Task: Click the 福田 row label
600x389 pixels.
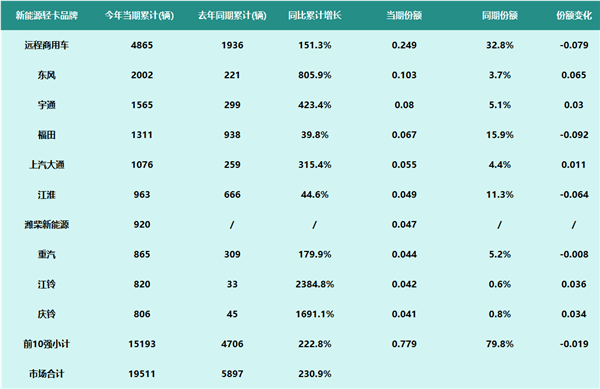Action: tap(47, 135)
